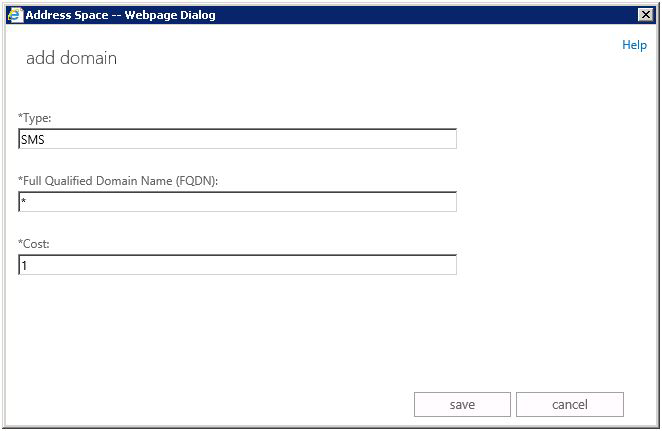Click the empty right end of Type field
The height and width of the screenshot is (431, 662).
[x=420, y=140]
